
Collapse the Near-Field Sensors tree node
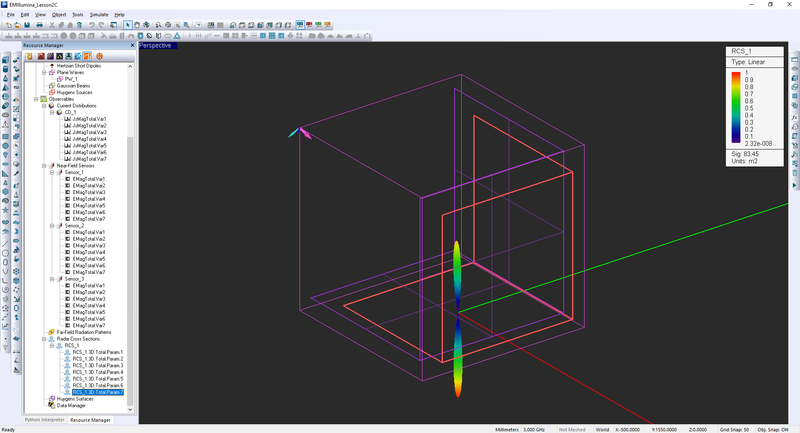pos(44,166)
